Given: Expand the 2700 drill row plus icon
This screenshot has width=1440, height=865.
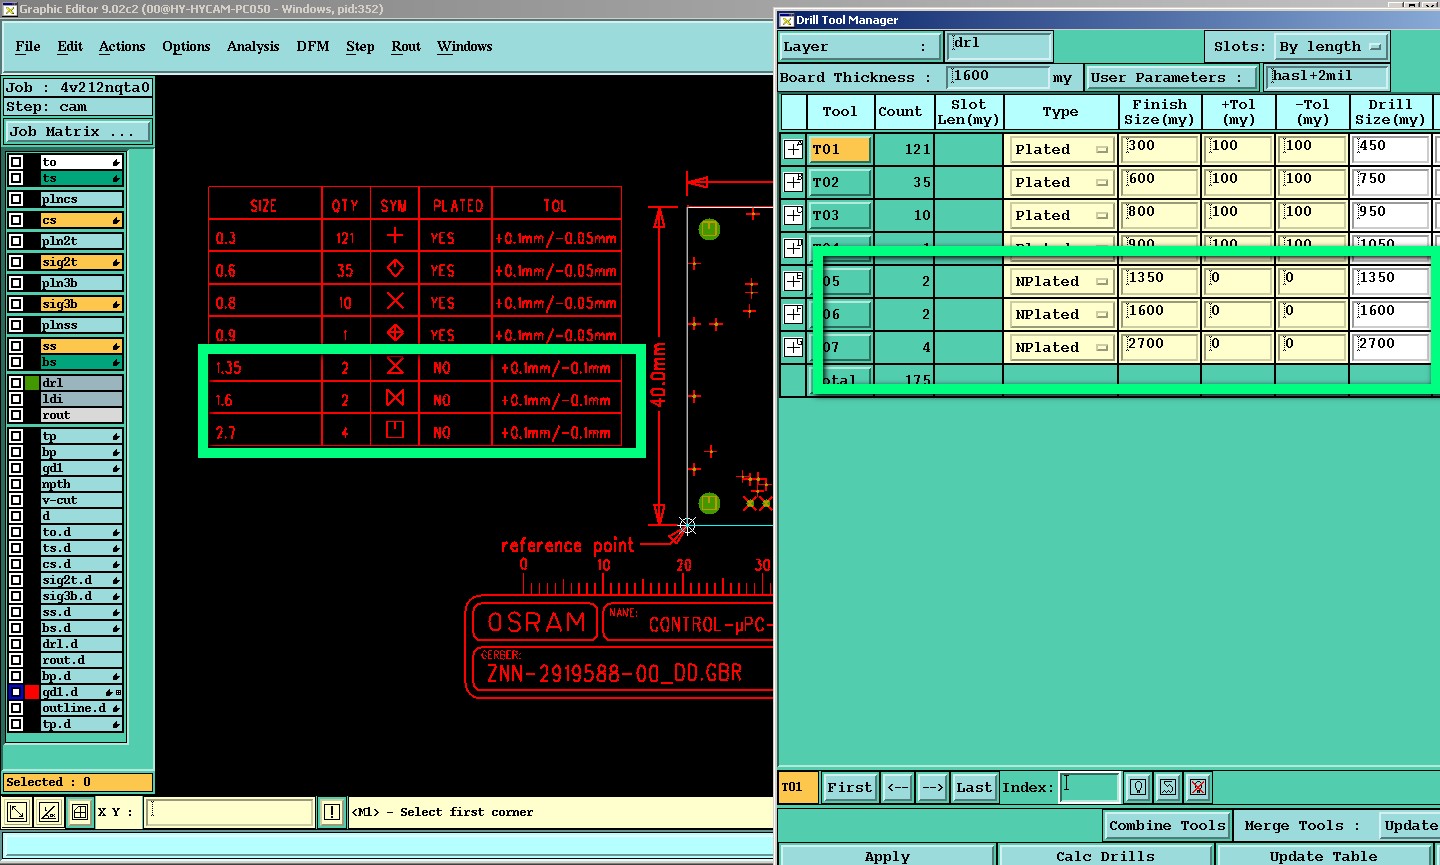Looking at the screenshot, I should click(x=793, y=347).
